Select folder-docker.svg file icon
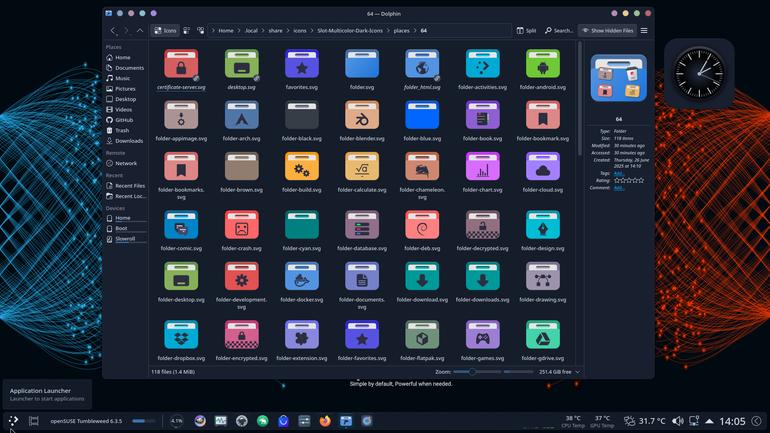 point(302,276)
